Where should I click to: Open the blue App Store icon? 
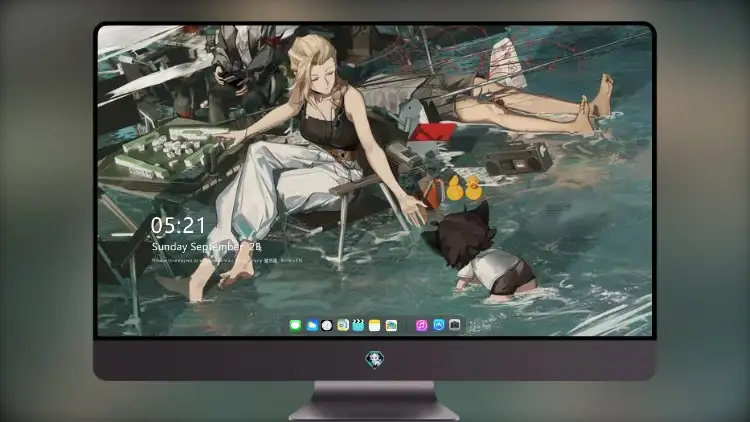click(439, 325)
